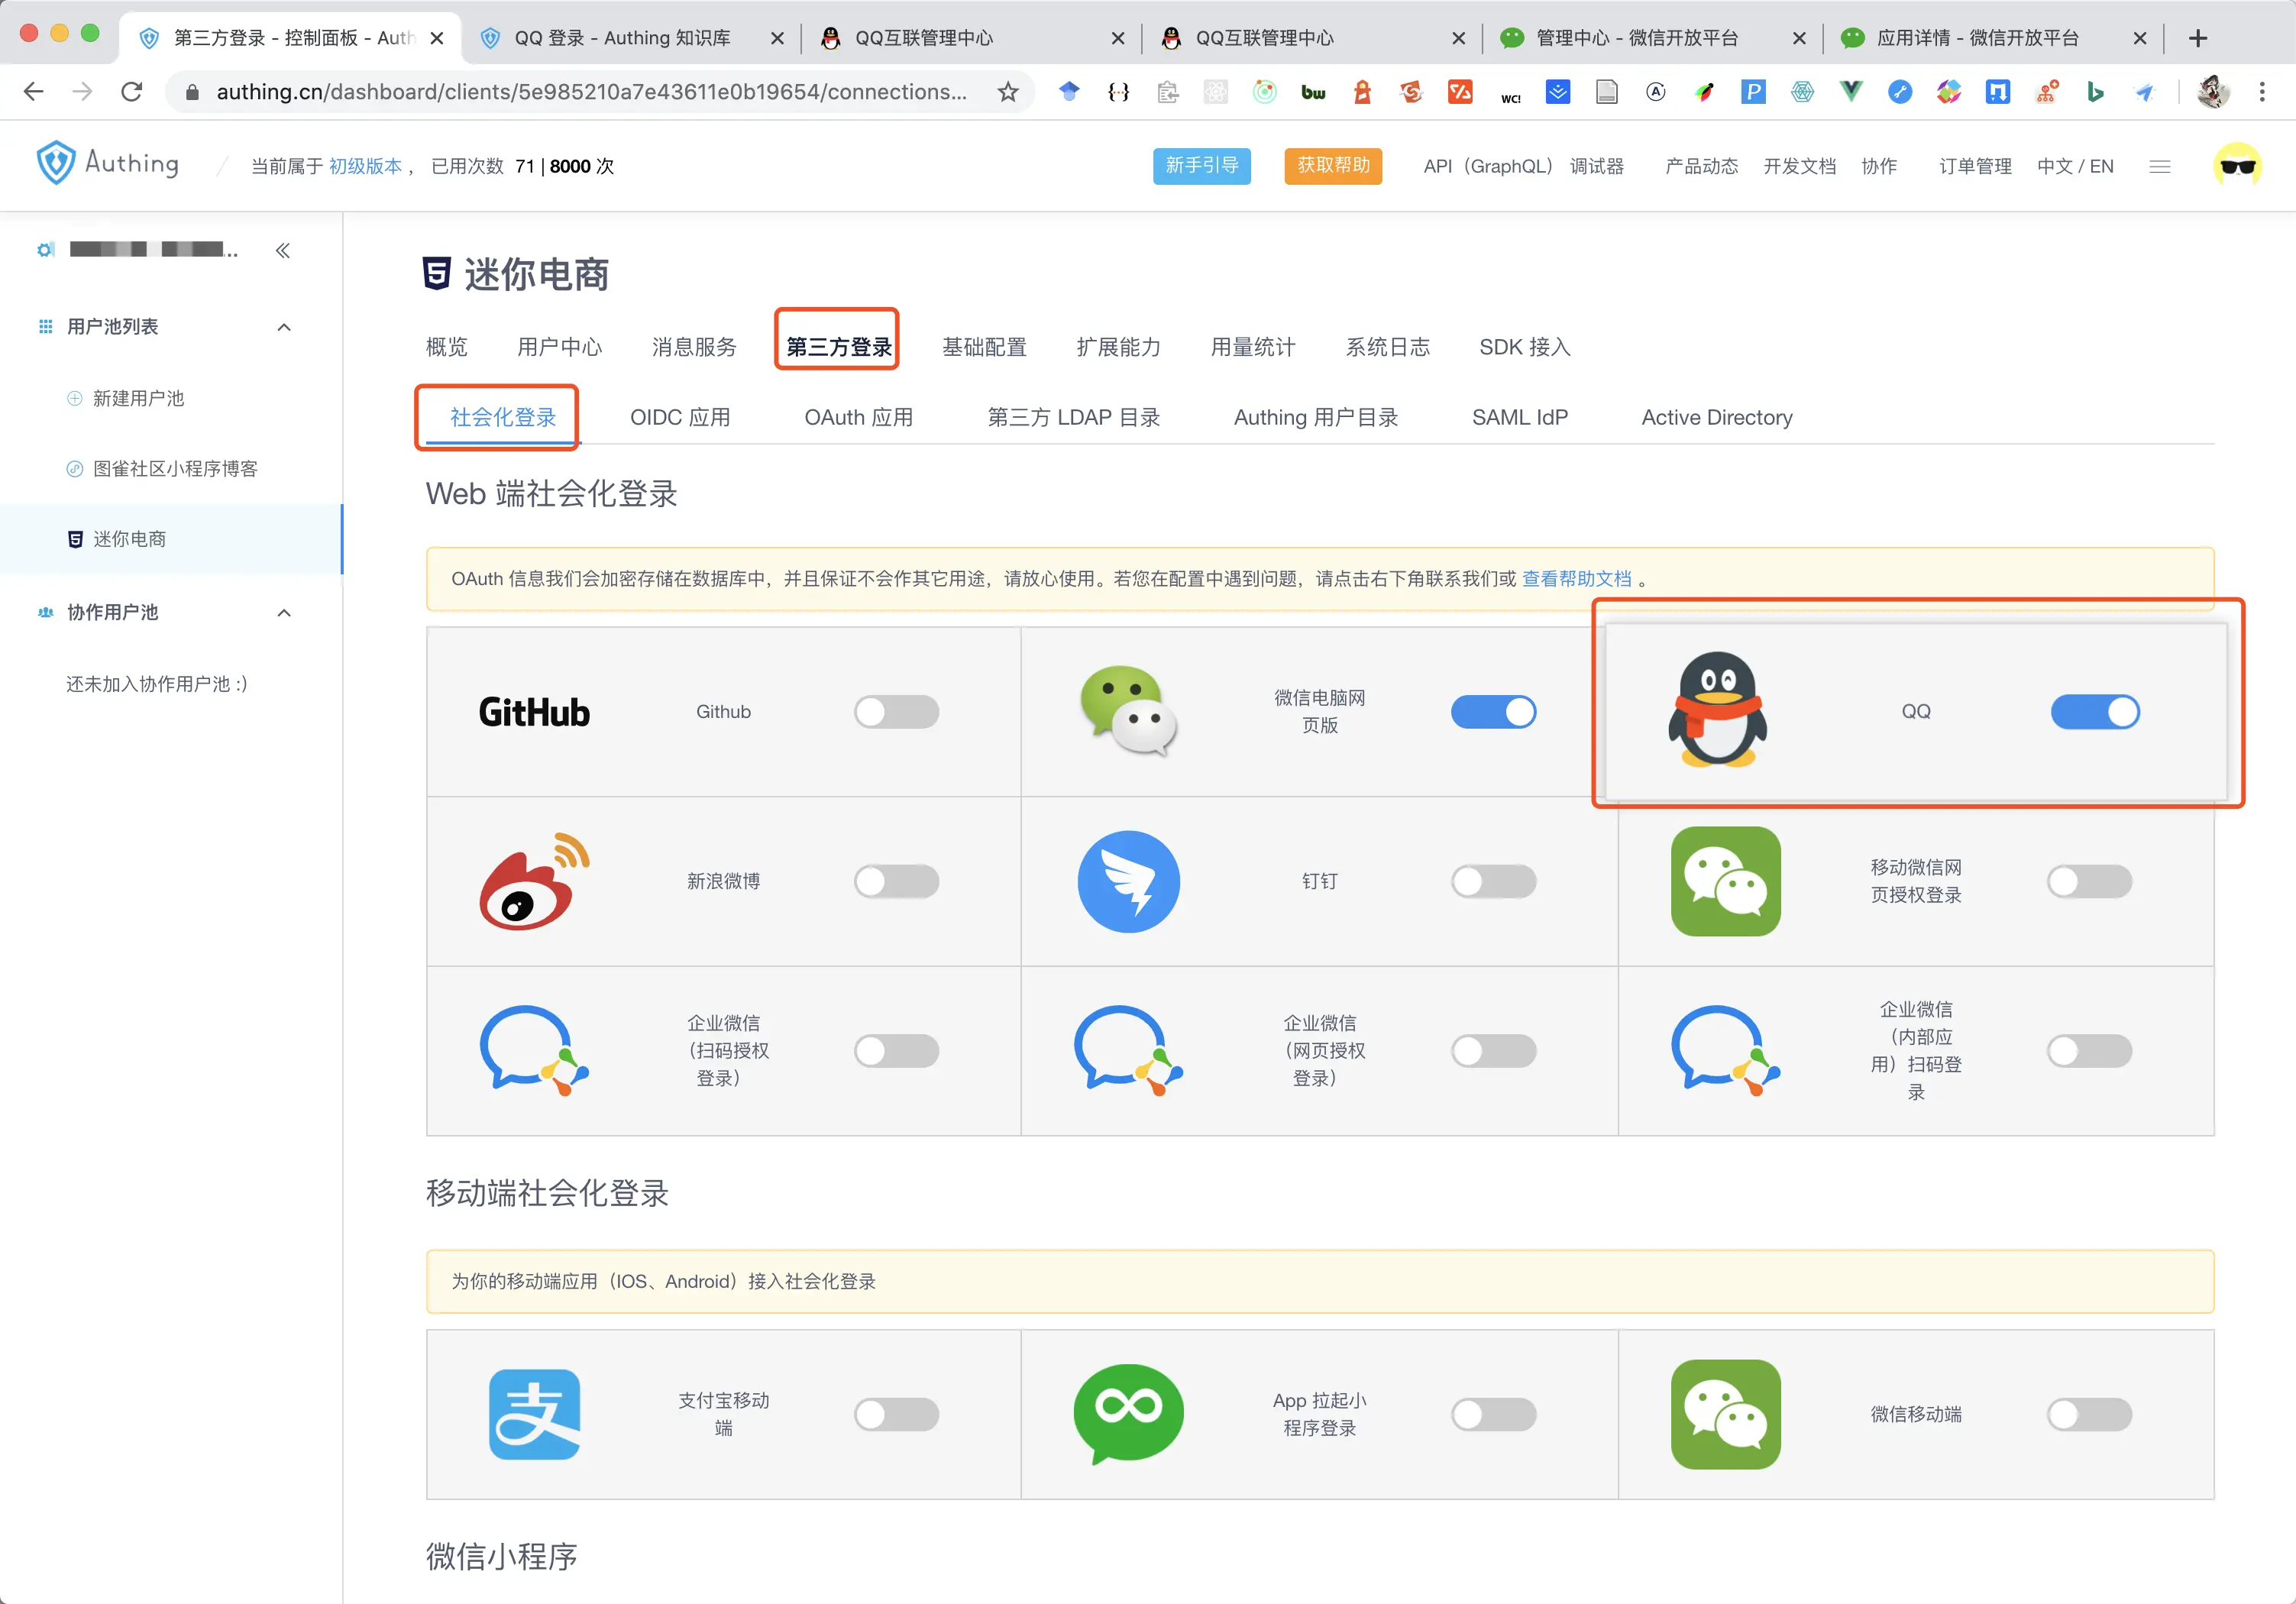
Task: Switch to the 概览 tab
Action: [x=446, y=347]
